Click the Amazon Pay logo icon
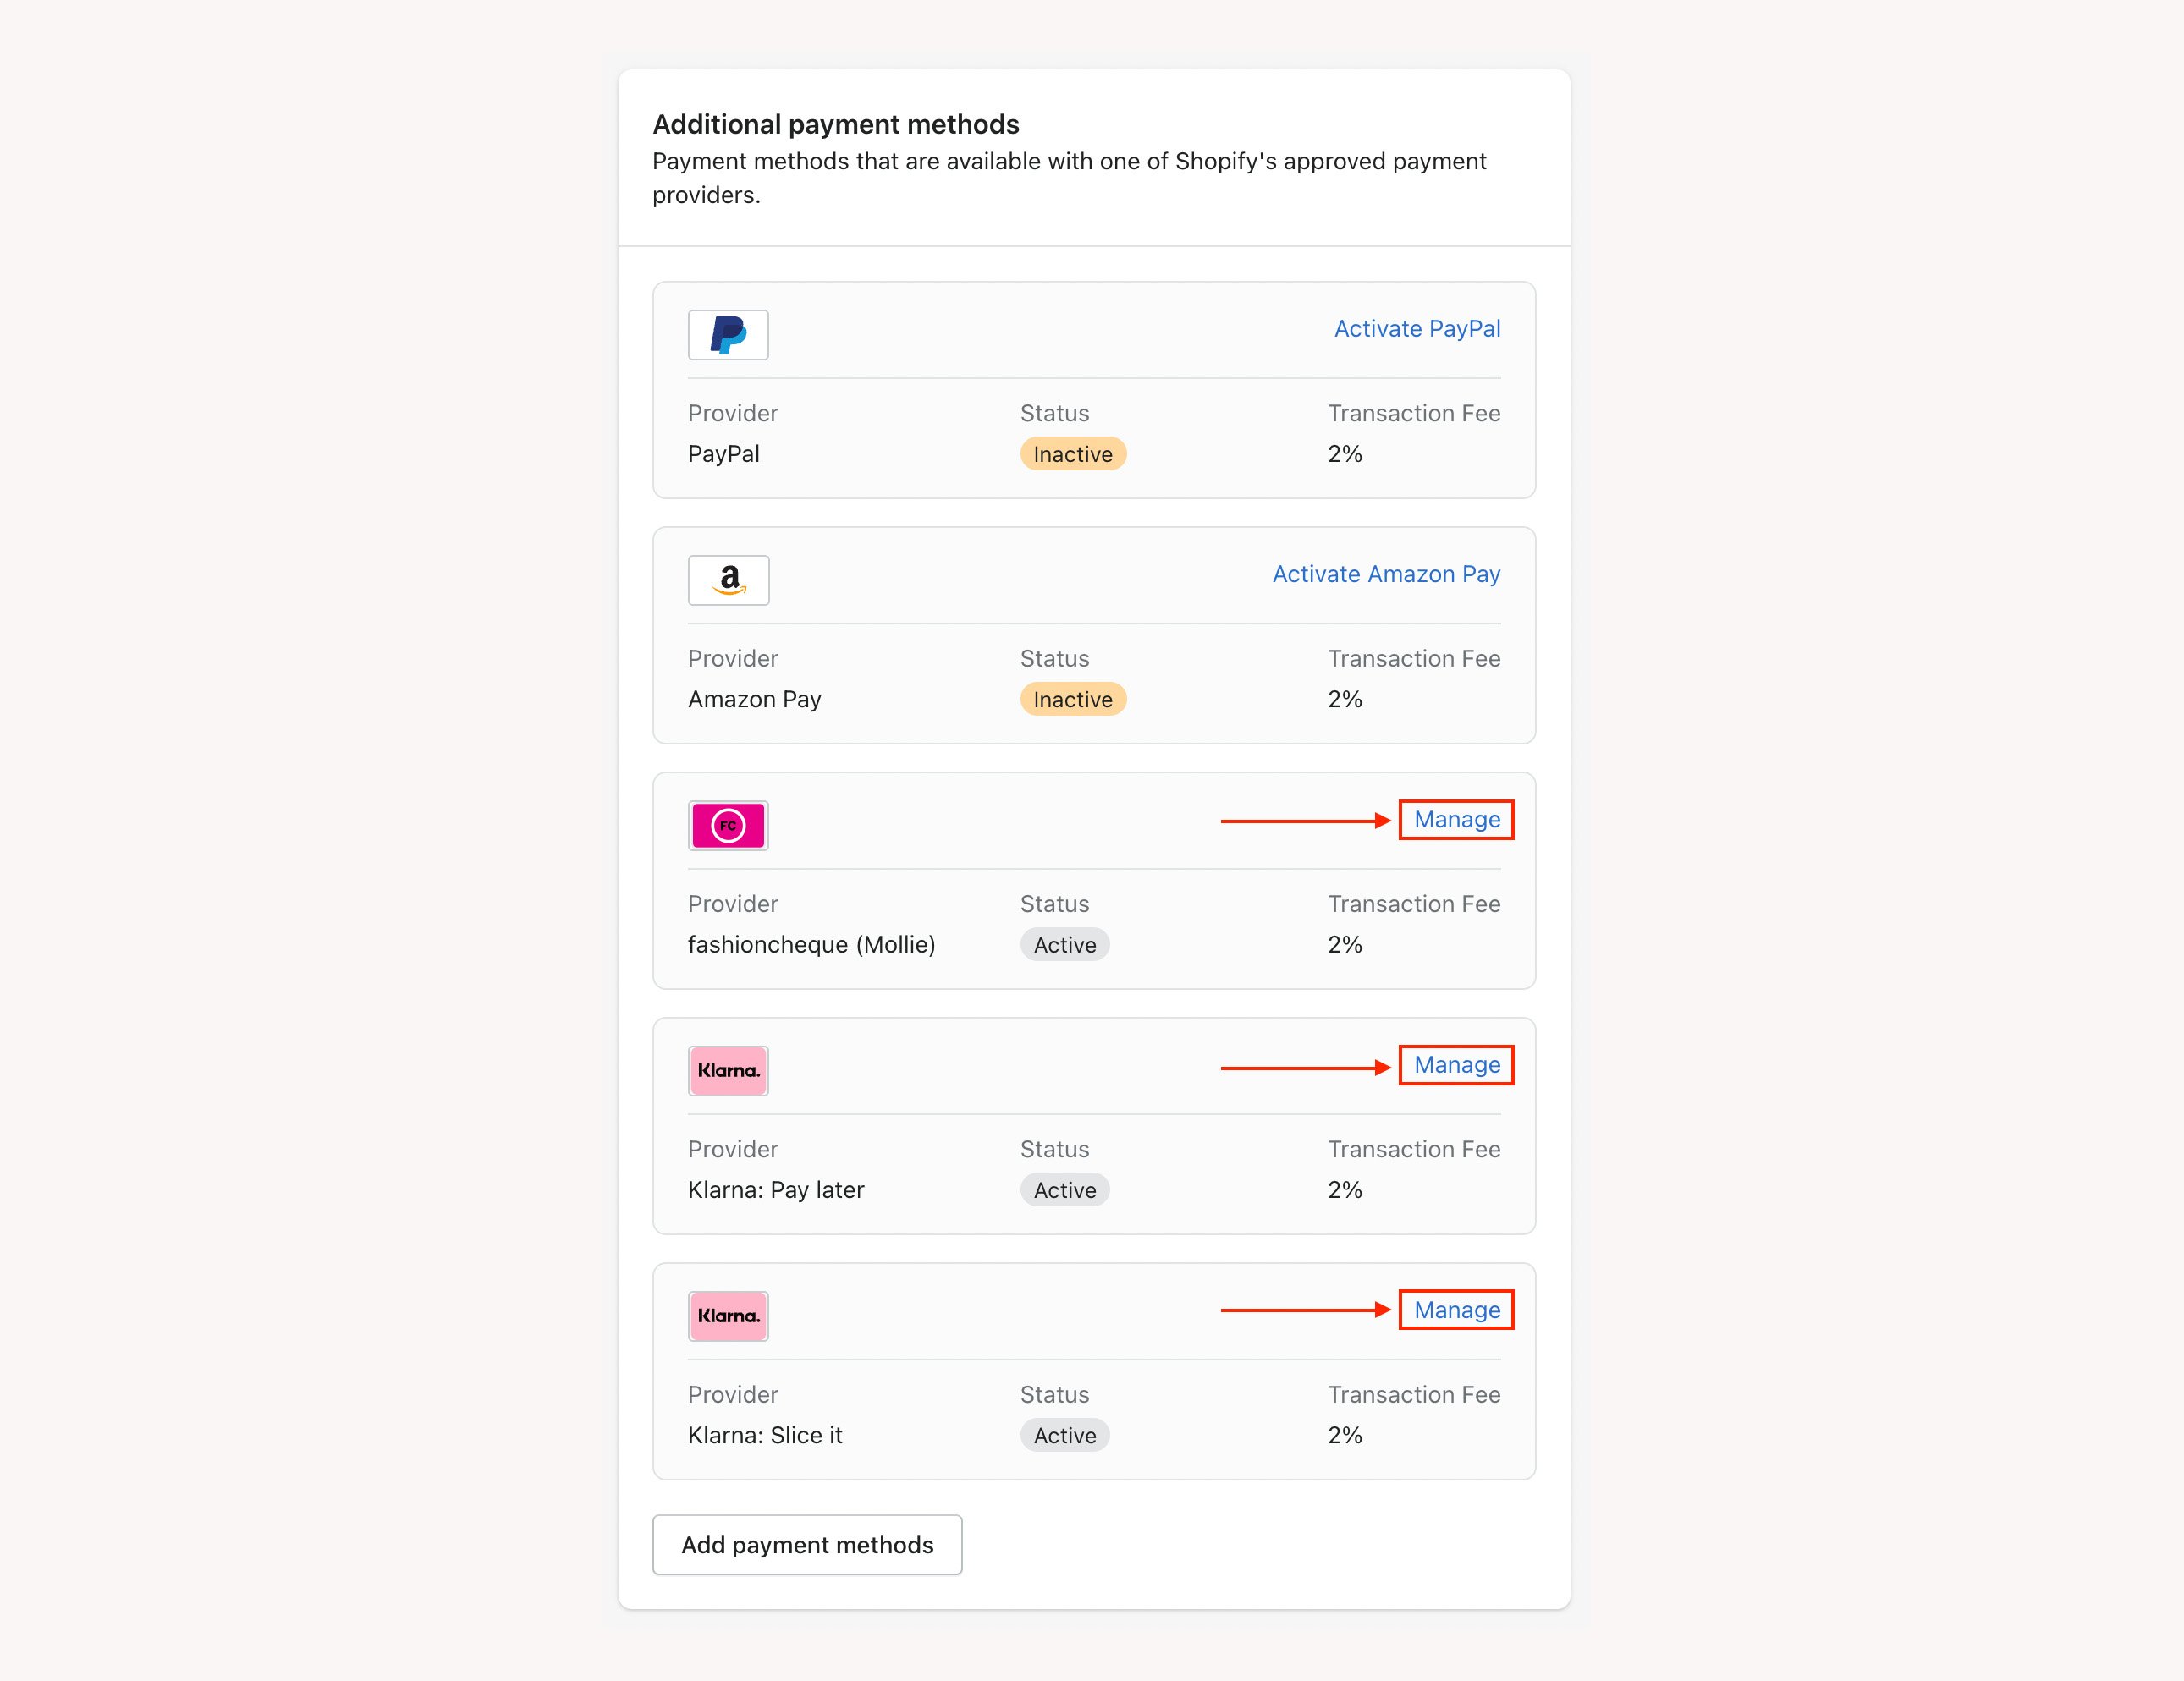Viewport: 2184px width, 1681px height. coord(728,580)
